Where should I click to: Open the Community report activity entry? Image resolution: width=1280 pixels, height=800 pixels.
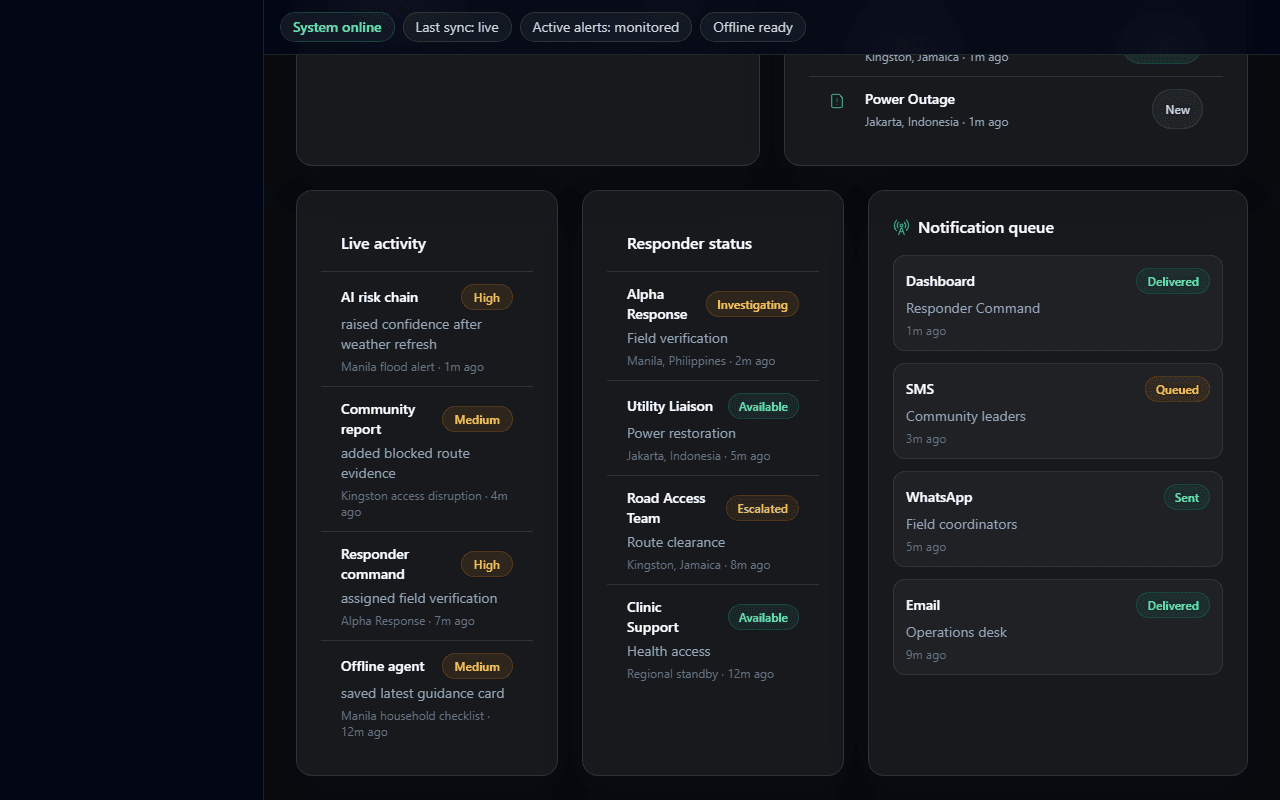427,459
